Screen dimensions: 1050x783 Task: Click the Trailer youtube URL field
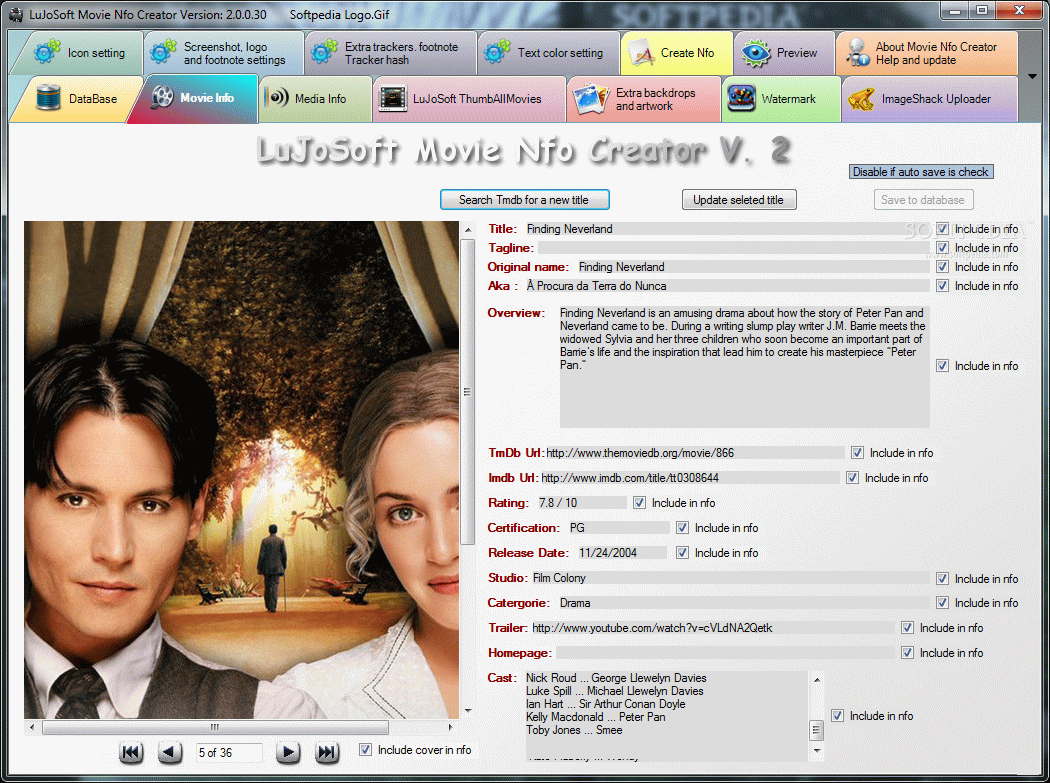click(x=712, y=628)
